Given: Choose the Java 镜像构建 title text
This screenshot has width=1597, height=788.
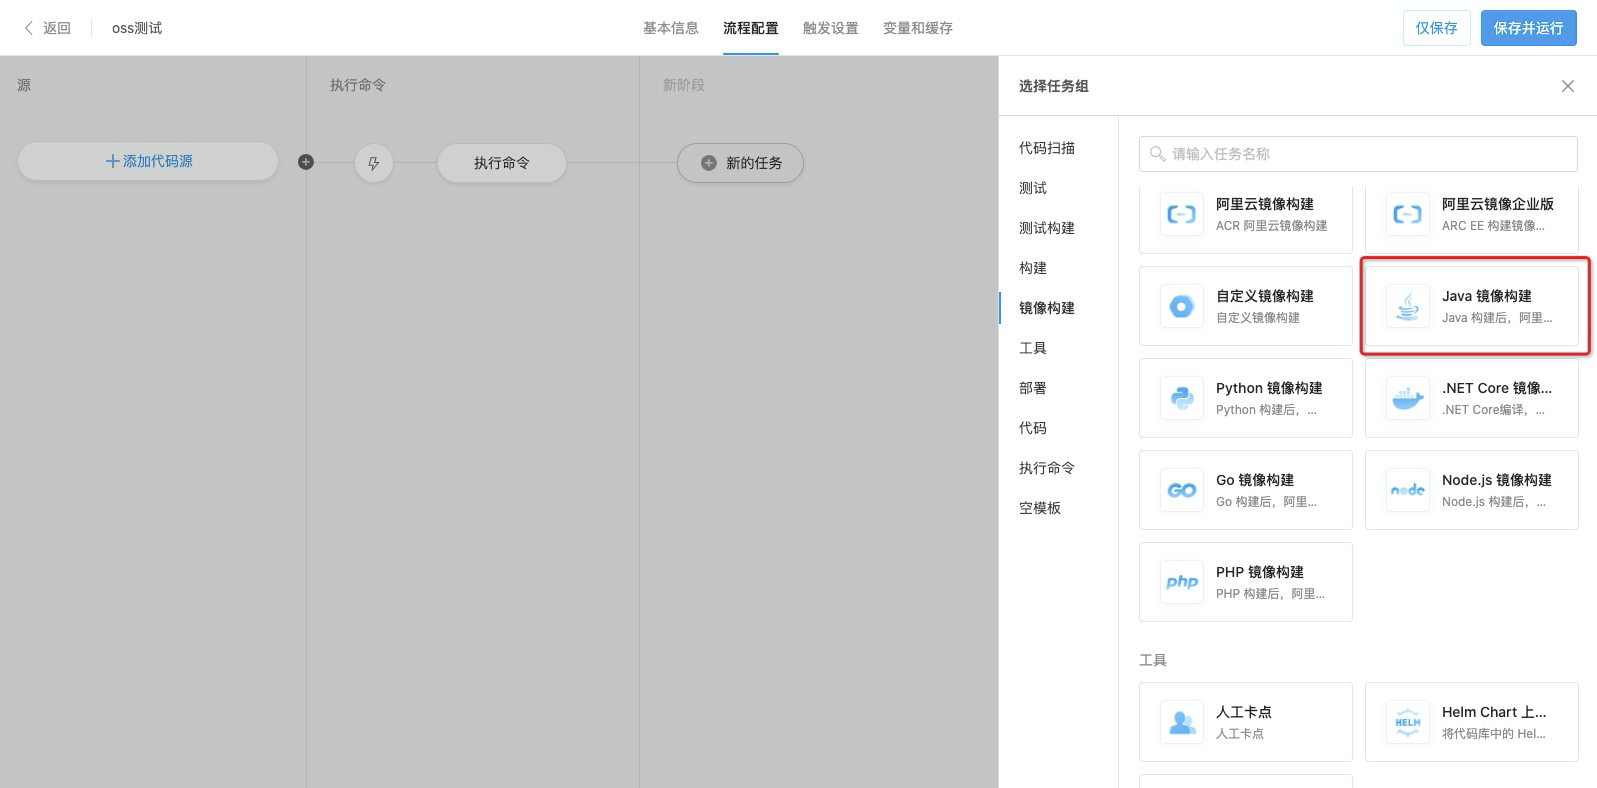Looking at the screenshot, I should (x=1487, y=296).
